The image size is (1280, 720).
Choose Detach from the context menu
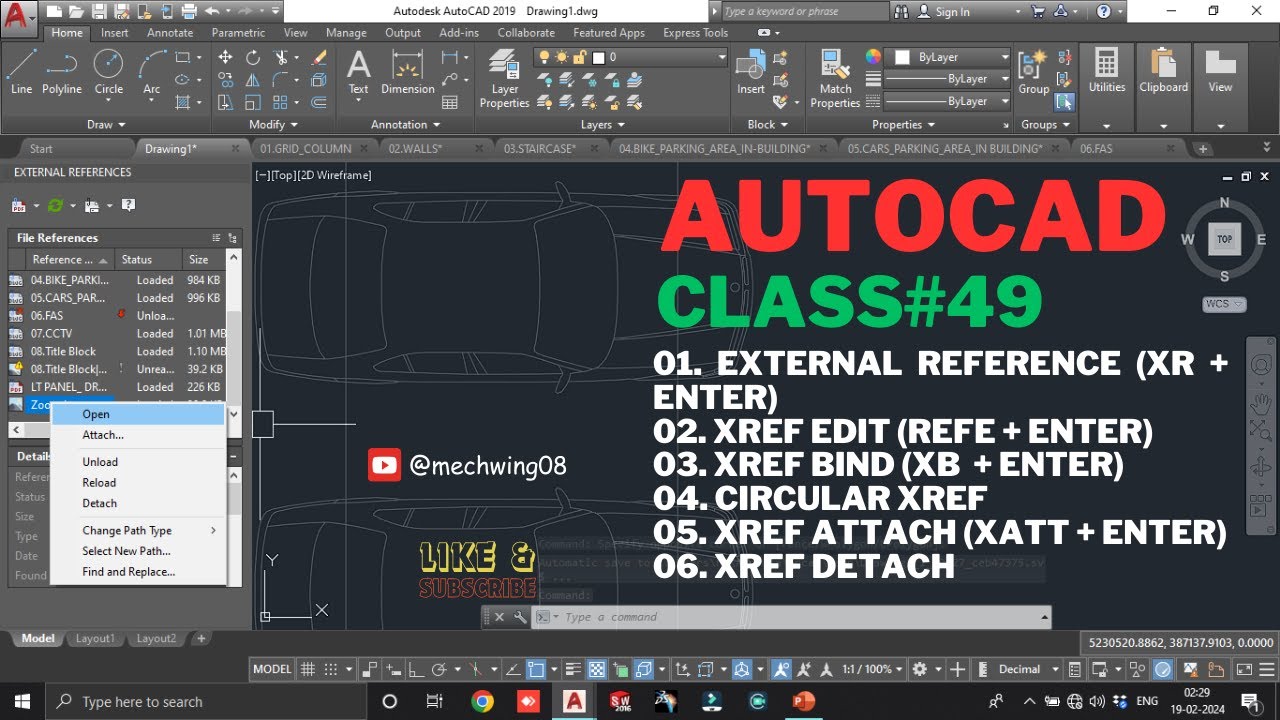tap(139, 503)
